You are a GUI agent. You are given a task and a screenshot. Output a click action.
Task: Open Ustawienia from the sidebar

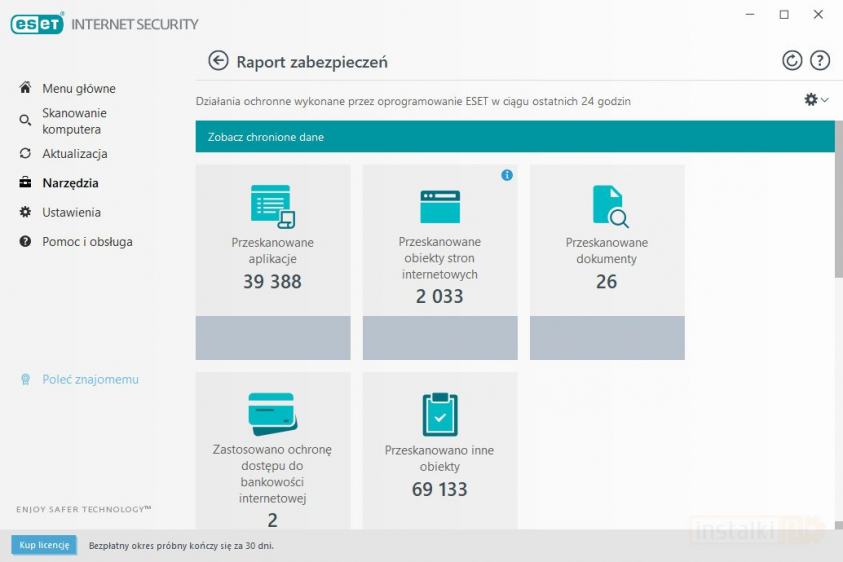[71, 212]
